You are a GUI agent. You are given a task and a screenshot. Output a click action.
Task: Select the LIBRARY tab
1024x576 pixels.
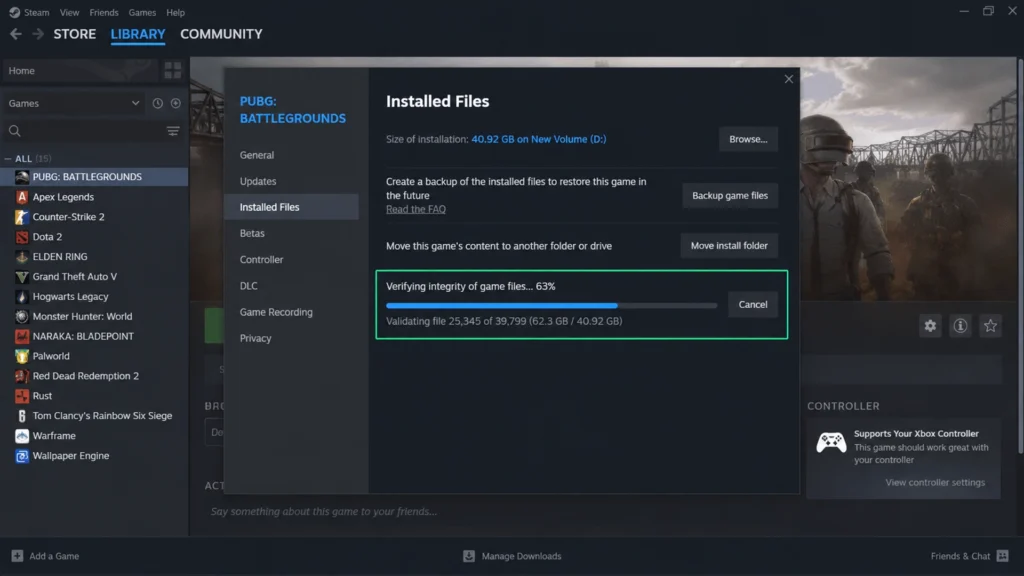[138, 34]
